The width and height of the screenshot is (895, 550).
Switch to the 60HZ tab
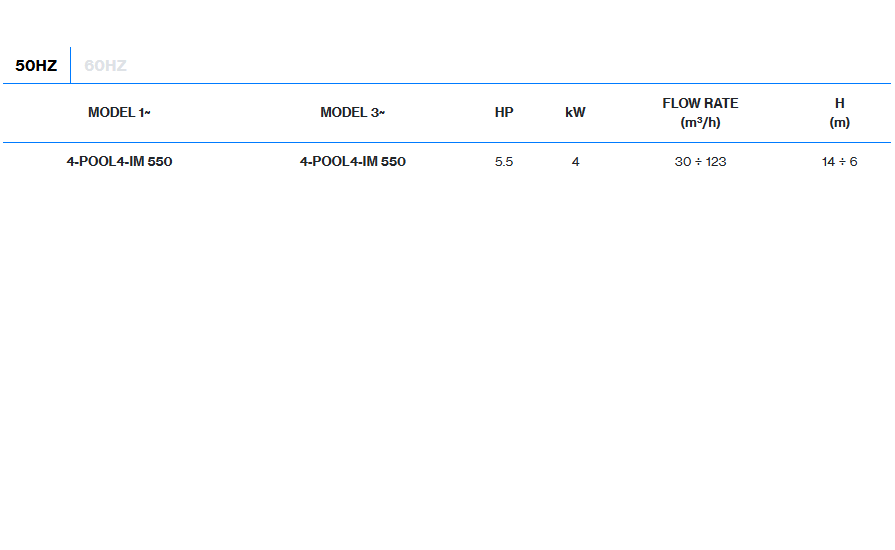[x=105, y=66]
